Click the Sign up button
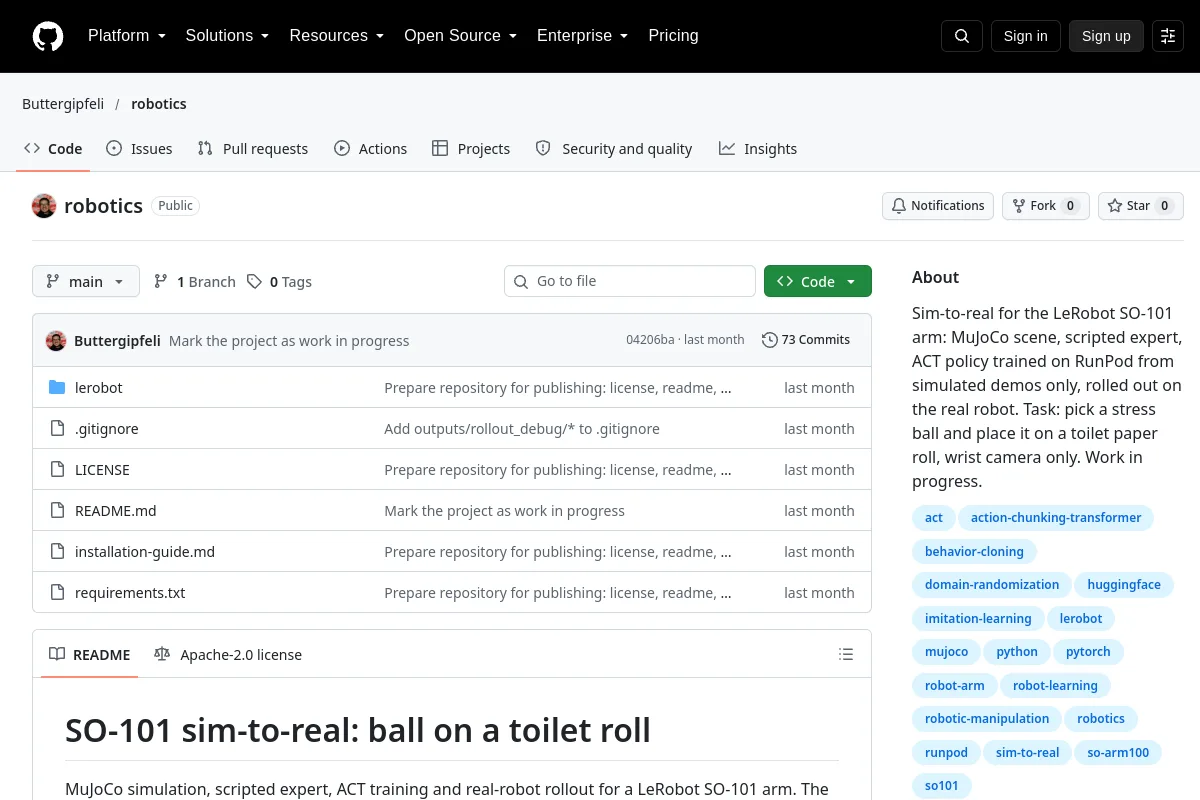1200x800 pixels. click(x=1106, y=36)
